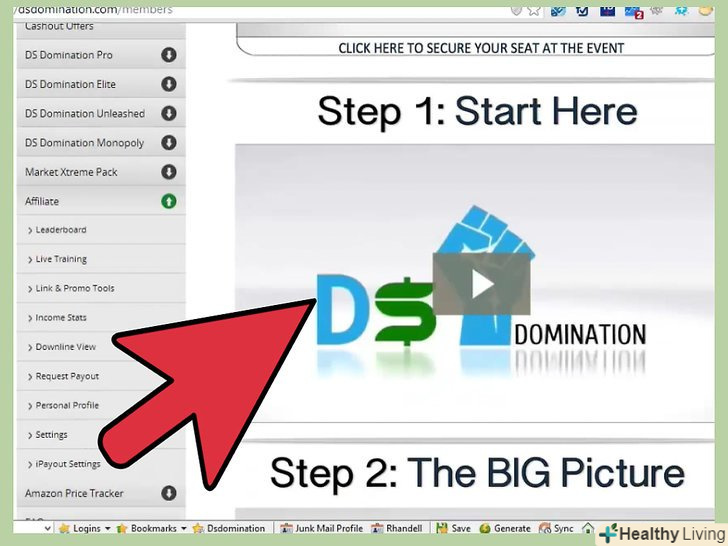Click the shield icon in address bar
The width and height of the screenshot is (728, 546).
coord(516,10)
